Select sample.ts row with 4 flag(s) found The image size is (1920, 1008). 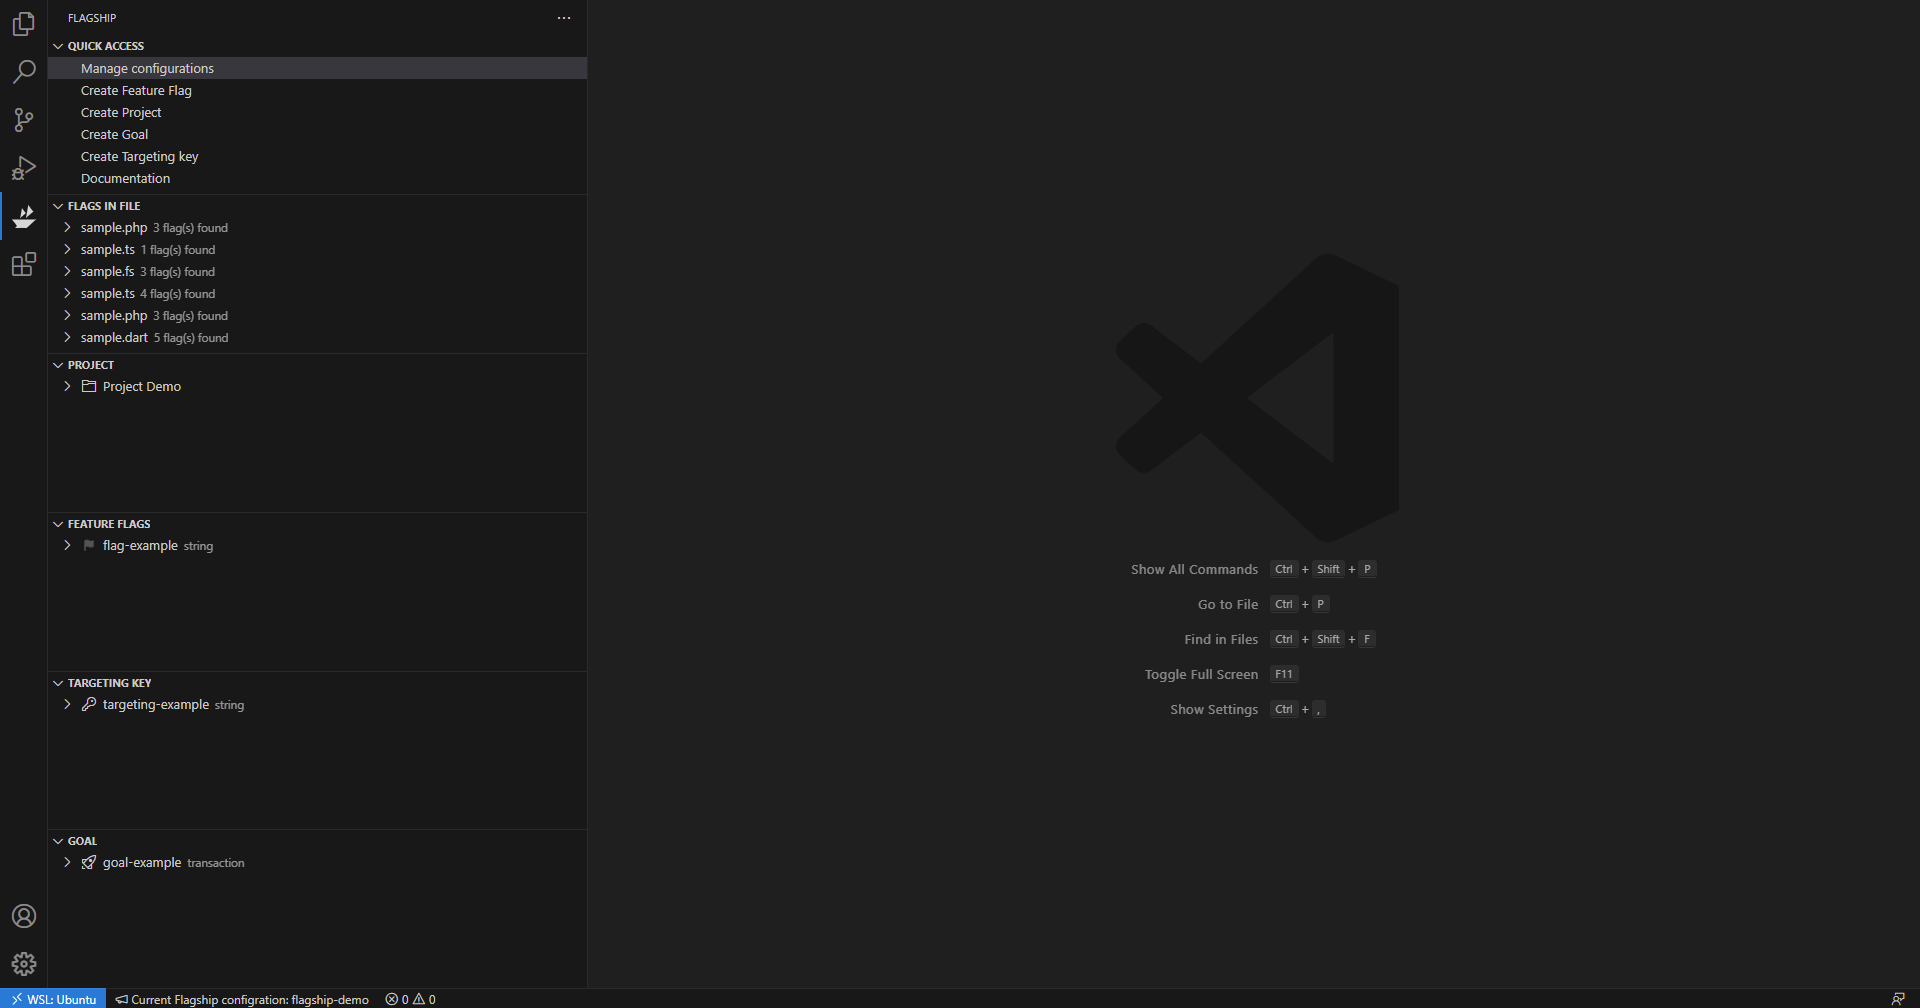317,293
